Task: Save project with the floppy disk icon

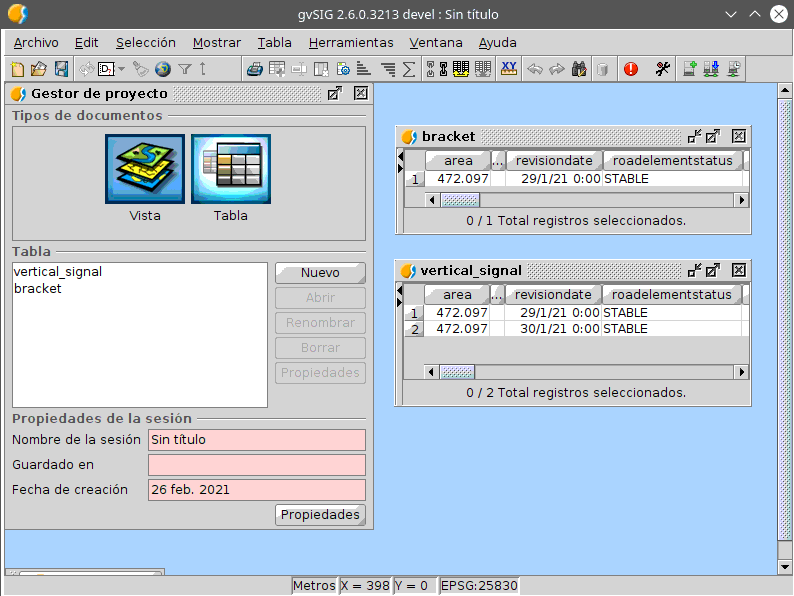Action: point(61,69)
